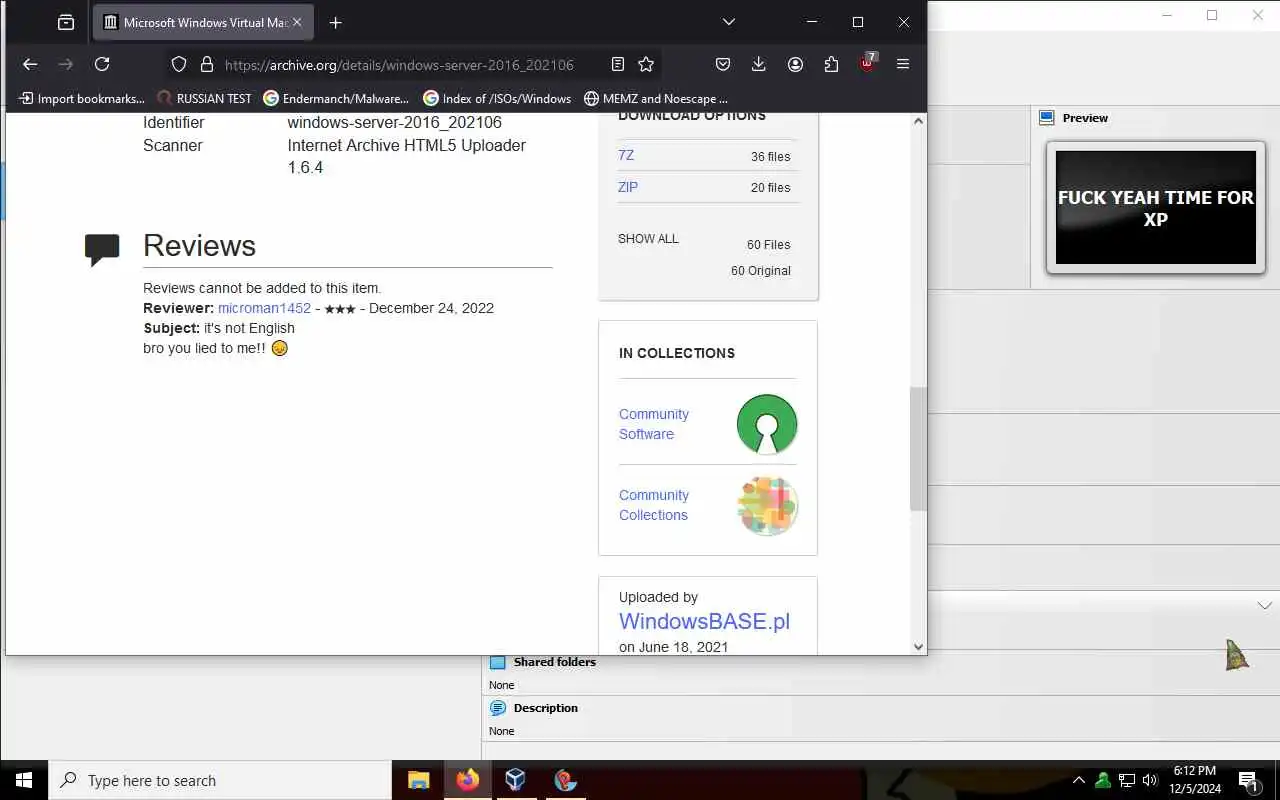
Task: Open Community Software collection link
Action: pyautogui.click(x=654, y=424)
